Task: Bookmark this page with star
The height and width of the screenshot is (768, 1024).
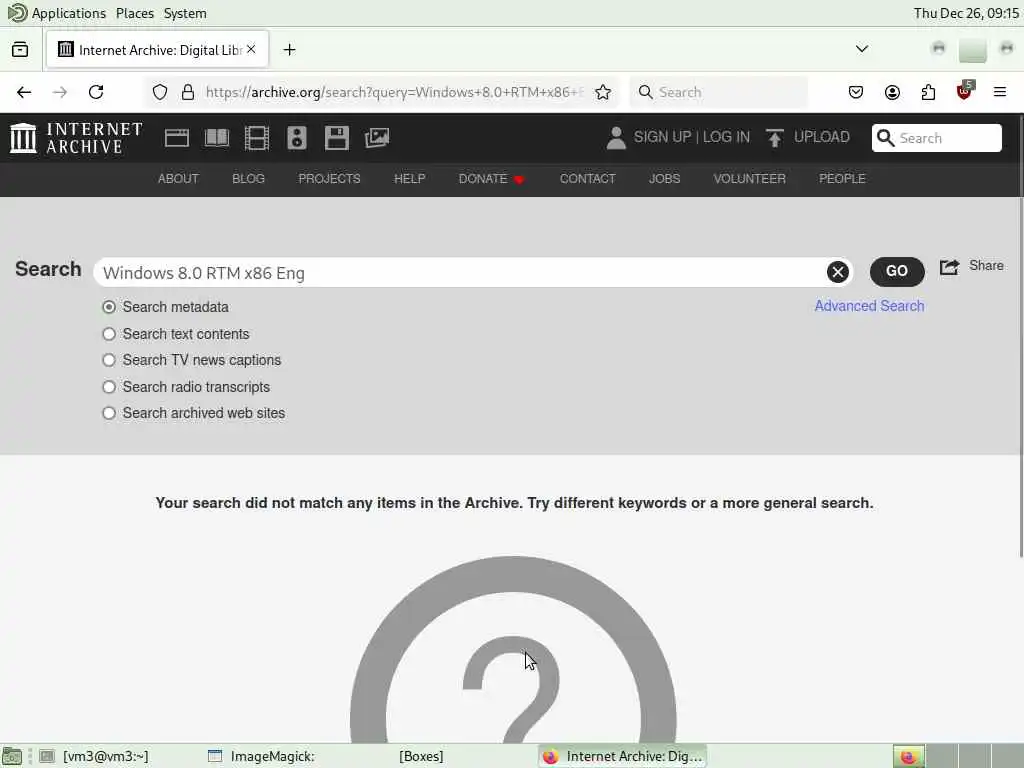Action: click(603, 92)
